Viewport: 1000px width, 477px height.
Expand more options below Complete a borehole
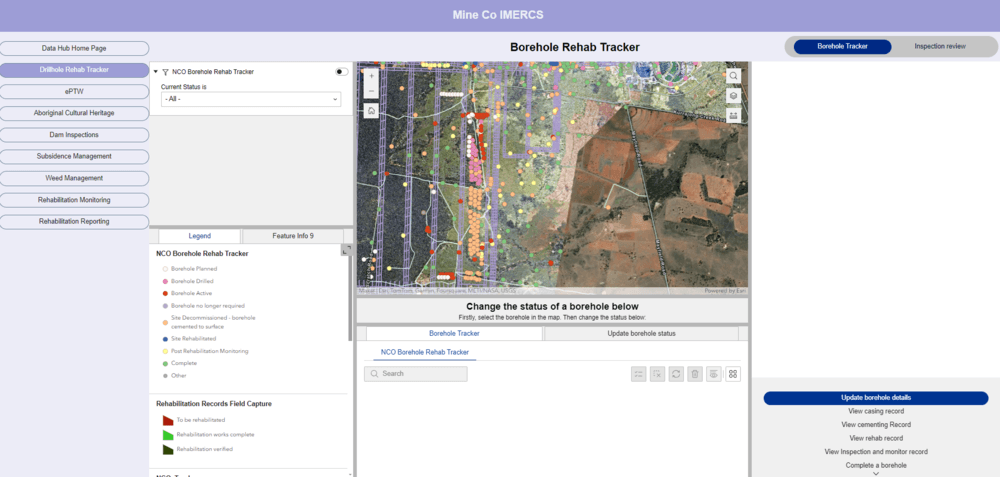[876, 474]
